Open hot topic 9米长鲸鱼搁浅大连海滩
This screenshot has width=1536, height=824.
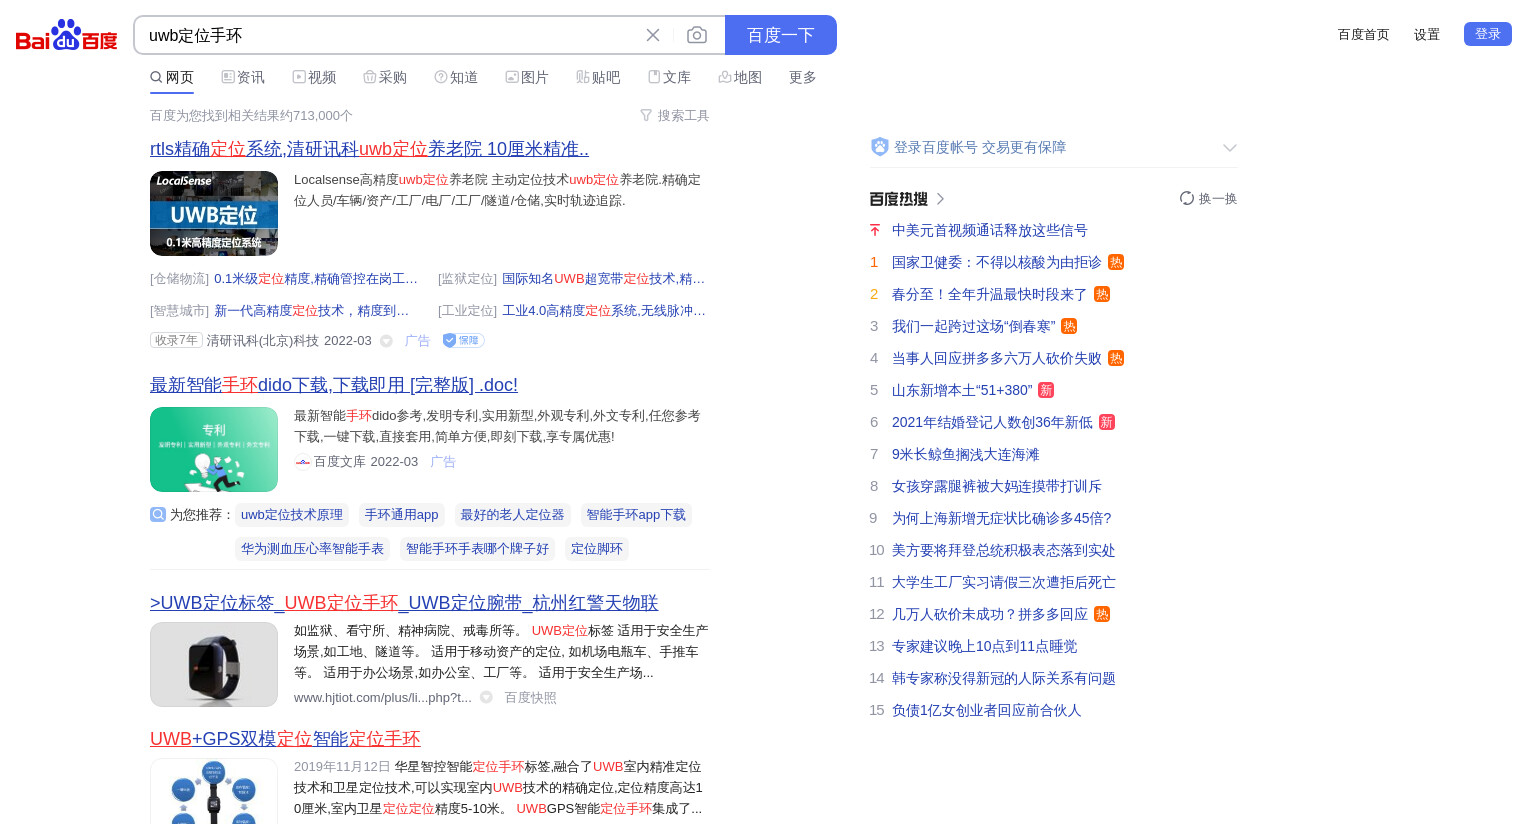coord(966,455)
